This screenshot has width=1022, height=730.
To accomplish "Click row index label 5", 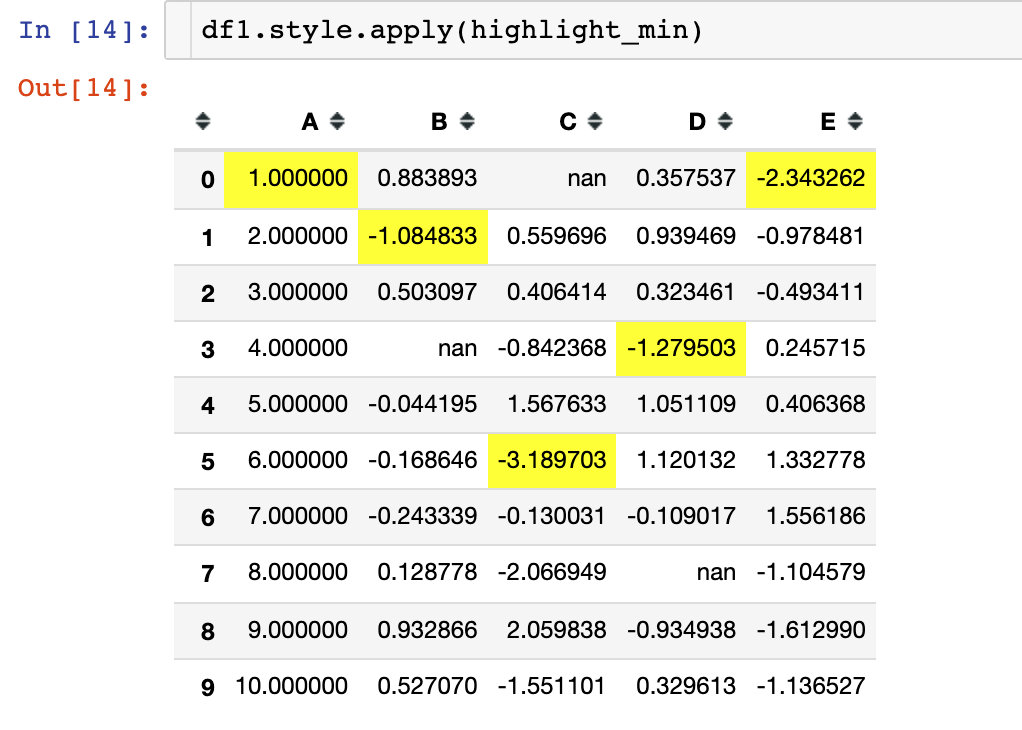I will [207, 462].
